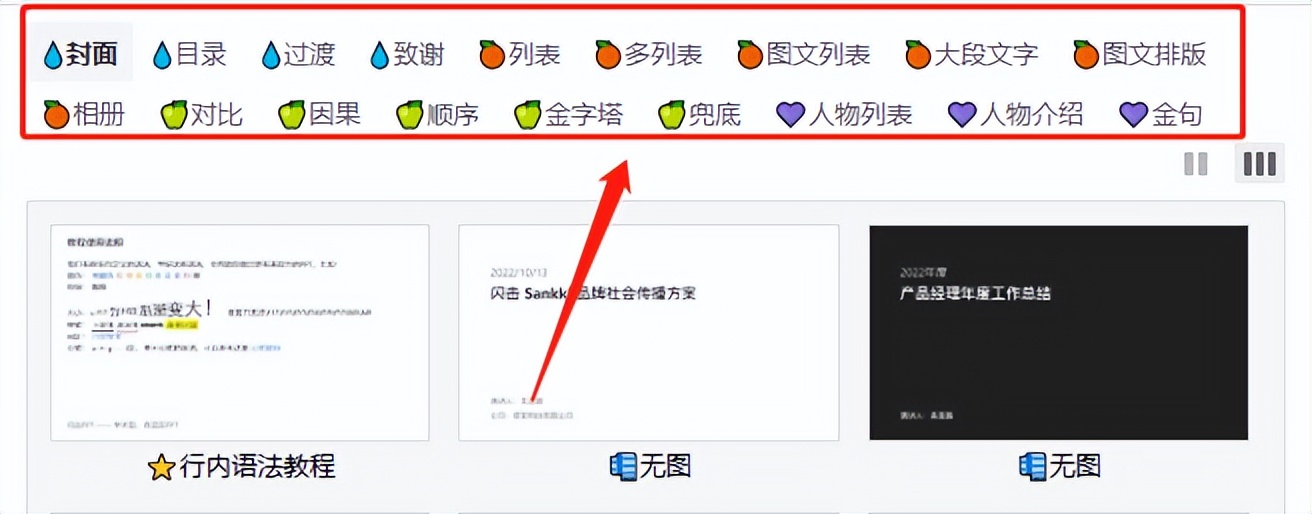The image size is (1312, 514).
Task: Click the orange icon beside 图文排版
Action: click(x=1087, y=55)
